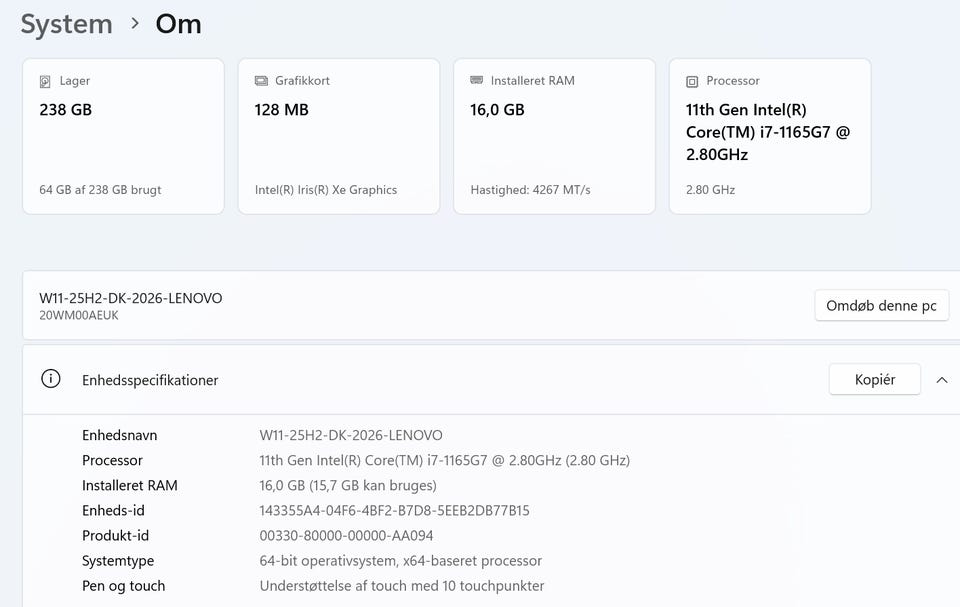Open the Processor i7-1165G7 card
The image size is (960, 607).
click(770, 136)
